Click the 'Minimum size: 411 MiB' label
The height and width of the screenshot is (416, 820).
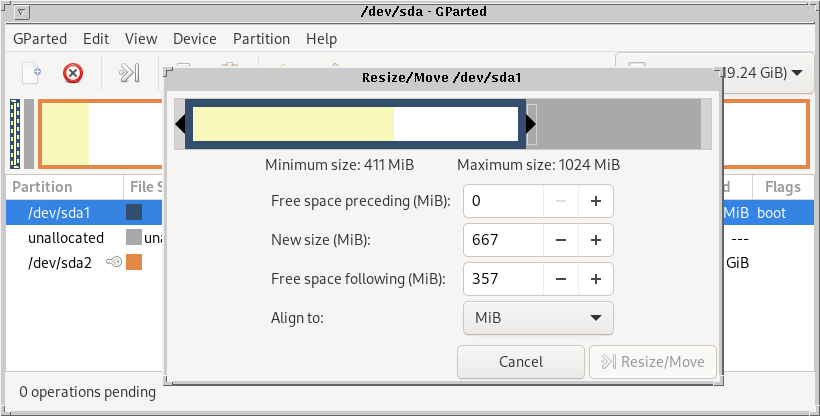coord(339,165)
